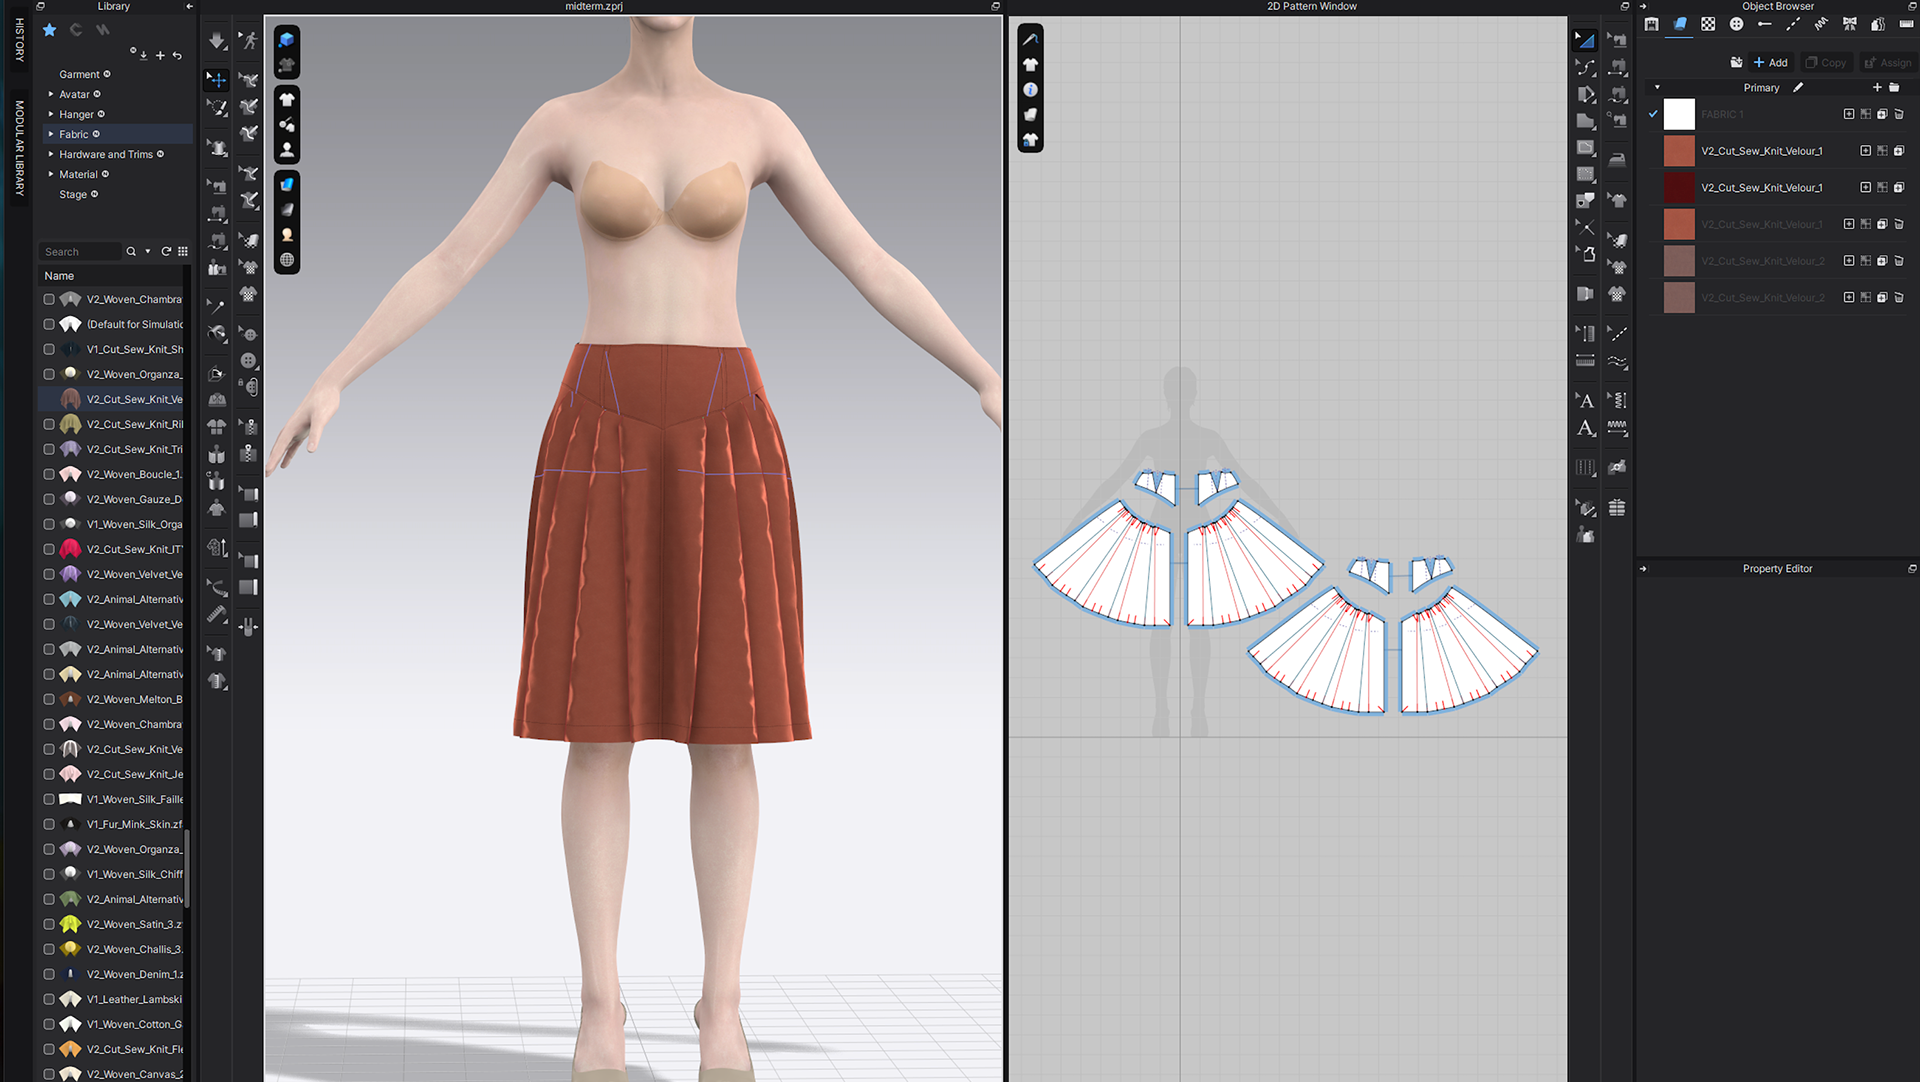The image size is (1920, 1082).
Task: Click the delete icon for FABRIC 1
Action: (1899, 114)
